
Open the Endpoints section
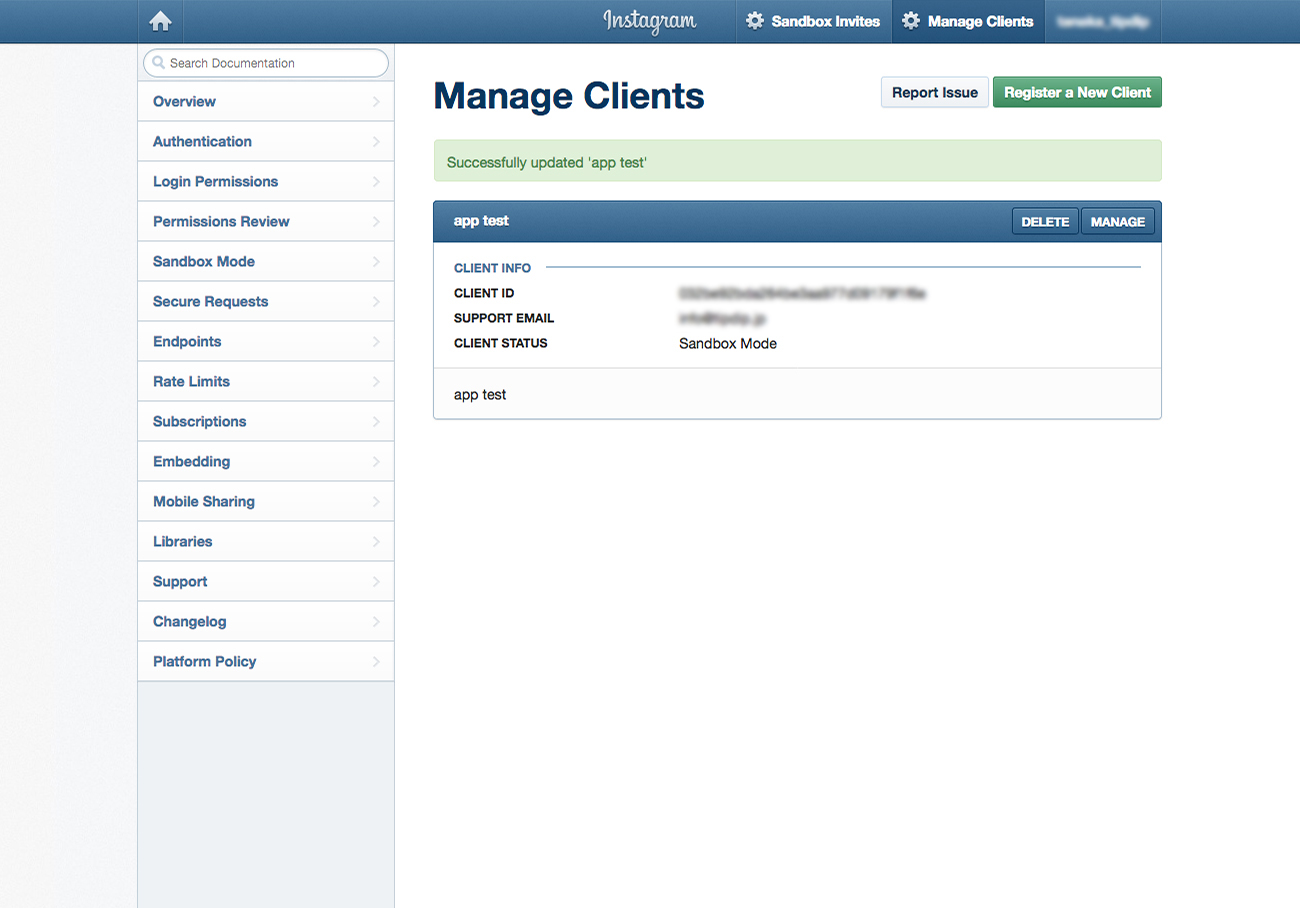pos(266,341)
